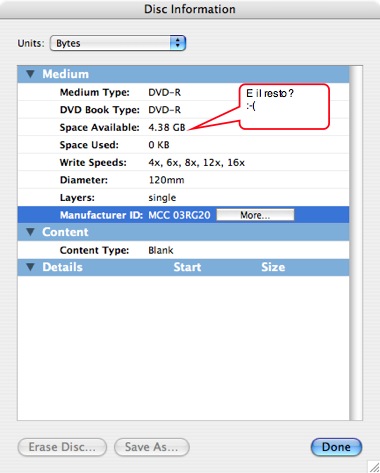
Task: Select the Diameter 120mm row
Action: (x=183, y=180)
